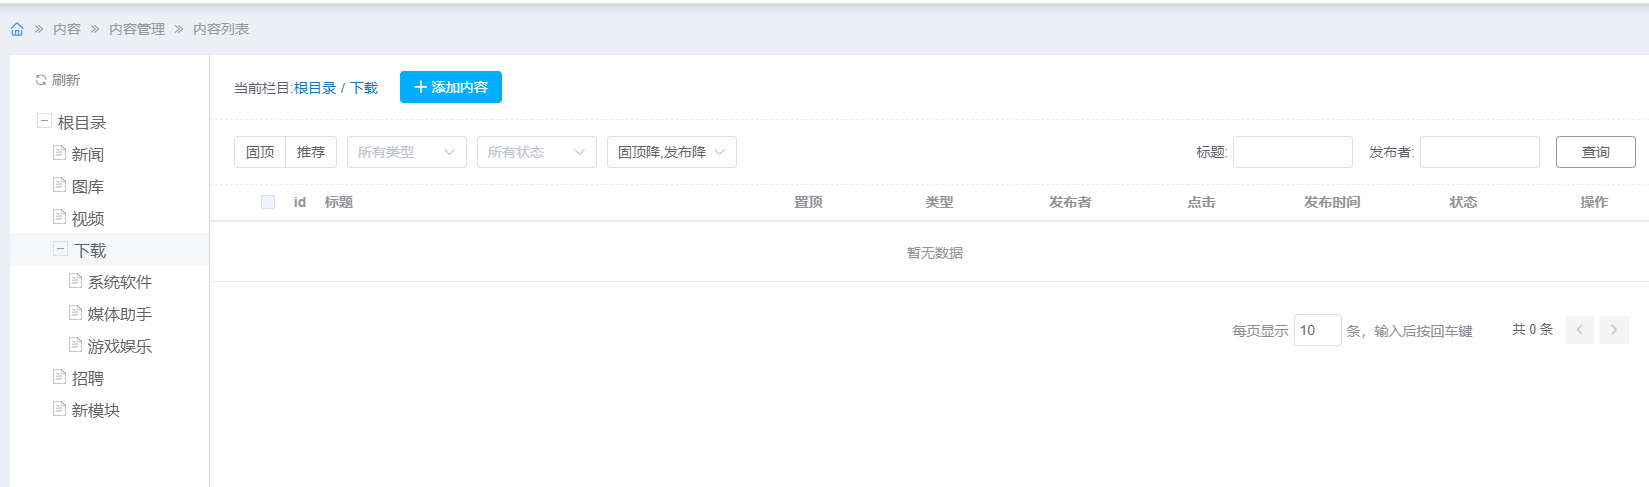The height and width of the screenshot is (487, 1649).
Task: Click the 标题 column header
Action: click(x=339, y=202)
